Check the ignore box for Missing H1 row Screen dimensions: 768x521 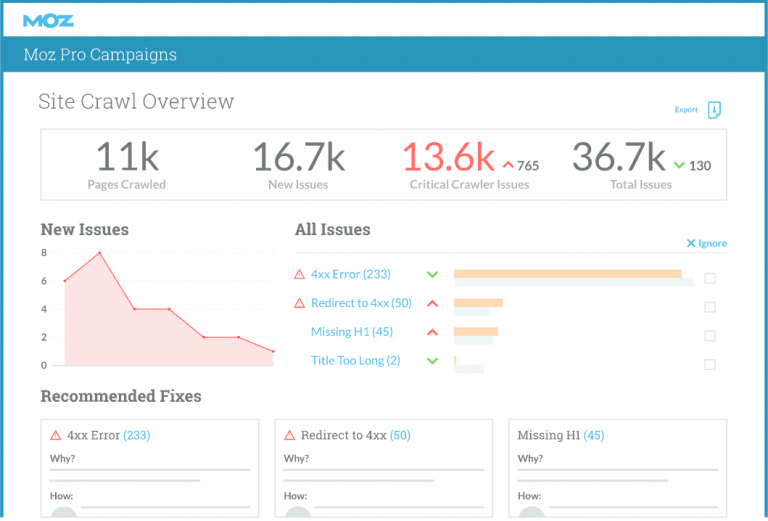point(710,336)
